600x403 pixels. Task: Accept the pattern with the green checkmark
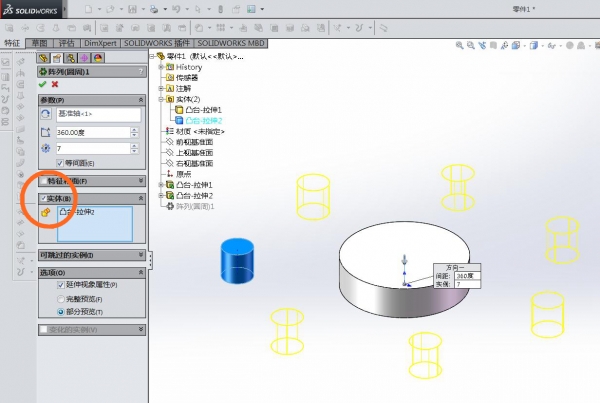(x=42, y=84)
